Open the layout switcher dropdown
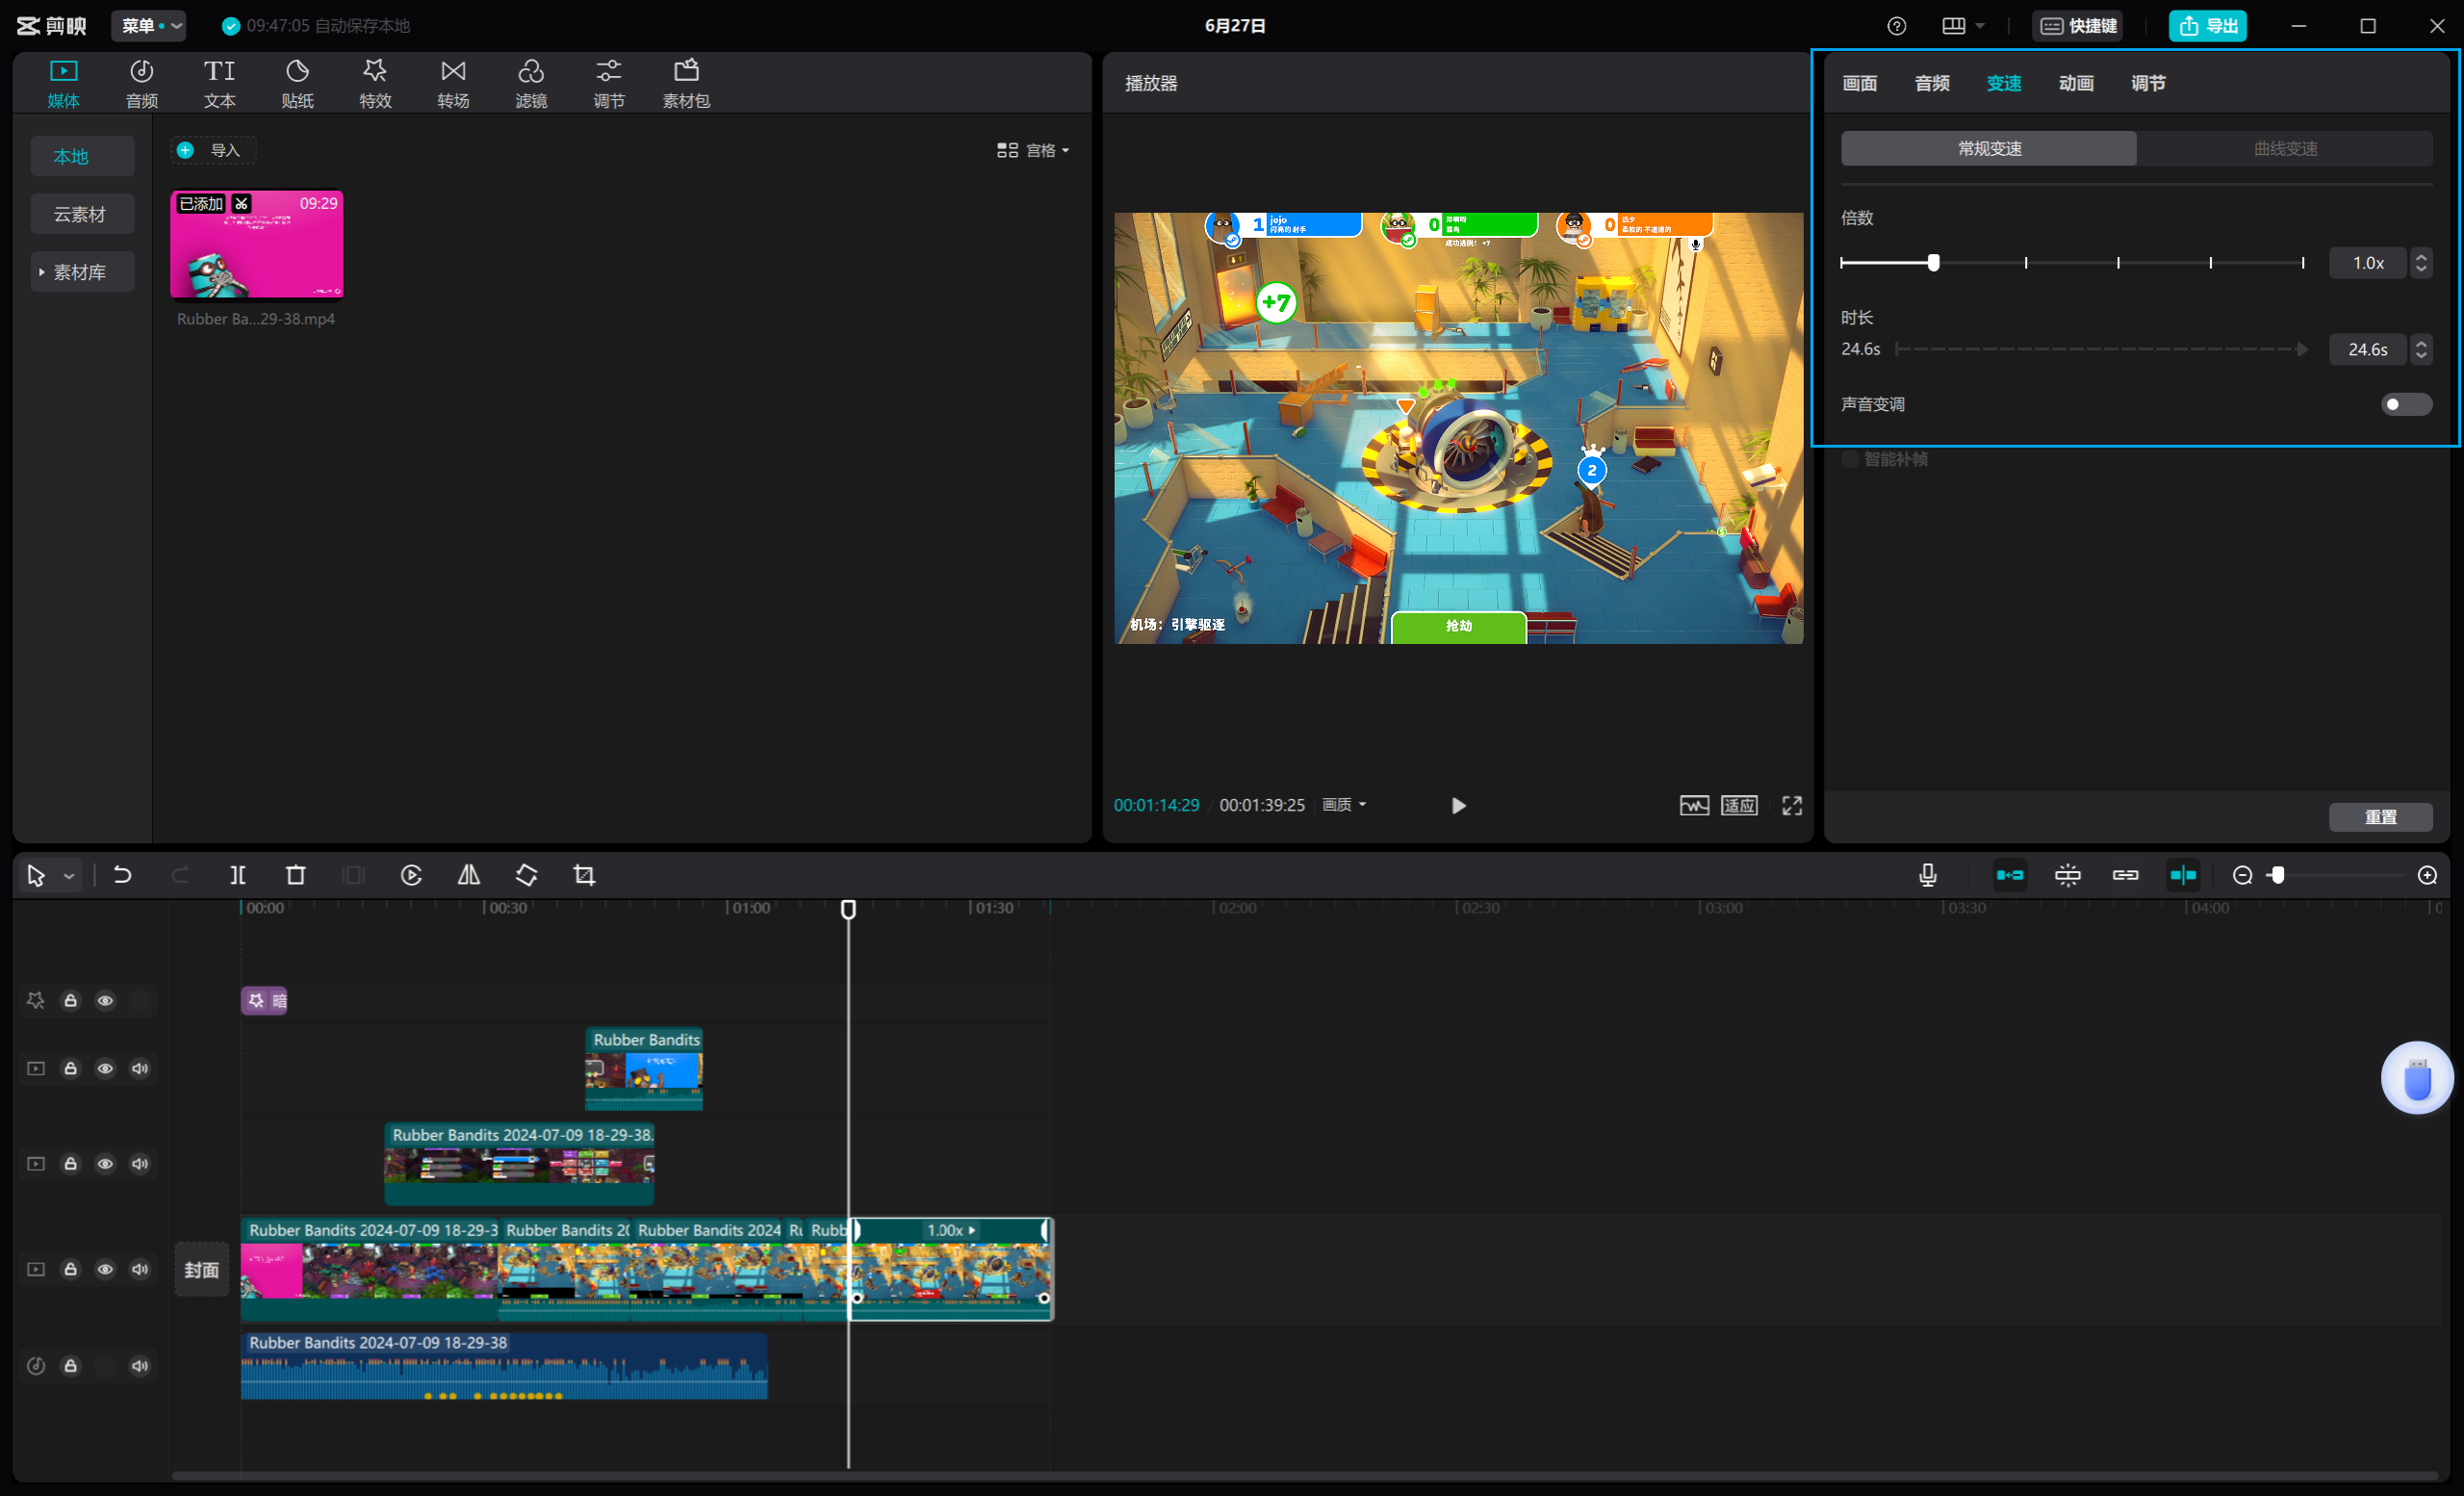Image resolution: width=2464 pixels, height=1496 pixels. click(1963, 26)
